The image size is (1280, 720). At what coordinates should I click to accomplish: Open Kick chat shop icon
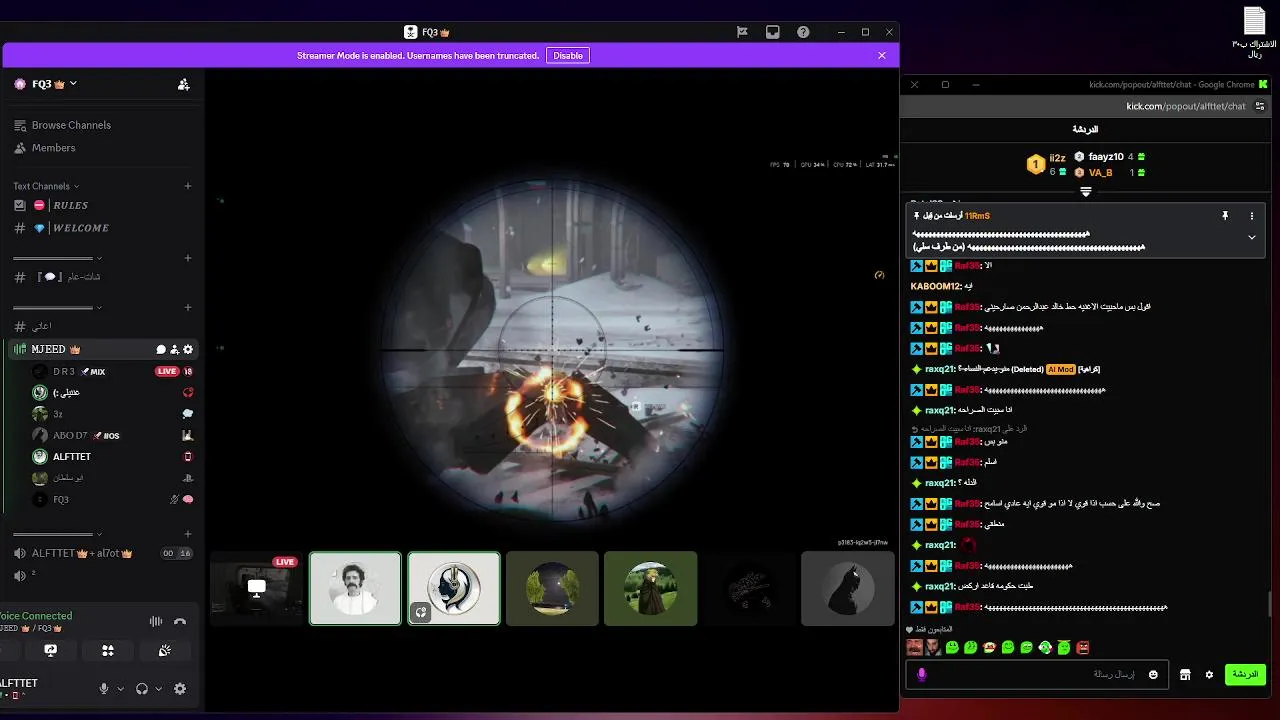point(1185,675)
